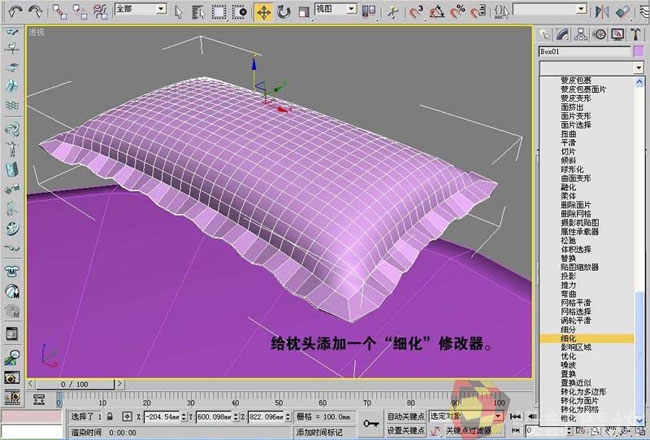650x440 pixels.
Task: Switch to the Display command panel tab
Action: (618, 34)
